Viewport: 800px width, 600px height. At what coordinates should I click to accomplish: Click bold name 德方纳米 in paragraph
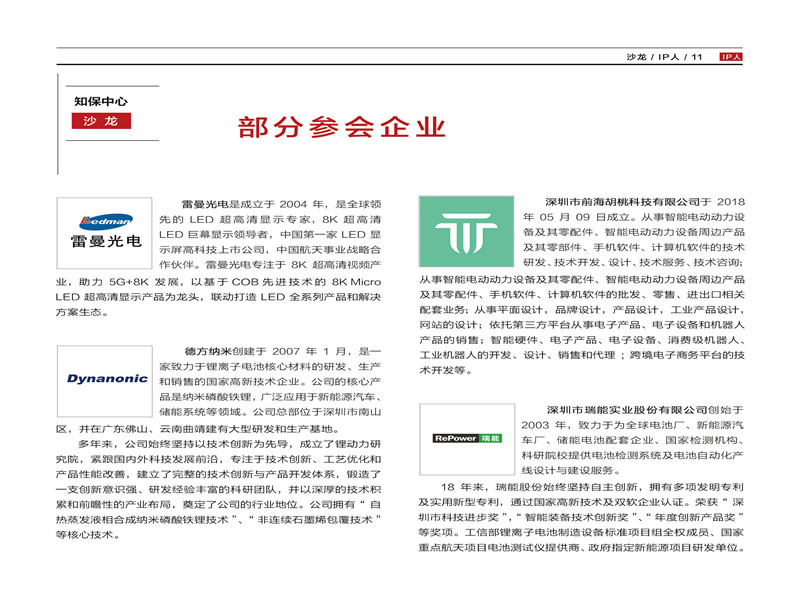click(x=208, y=352)
